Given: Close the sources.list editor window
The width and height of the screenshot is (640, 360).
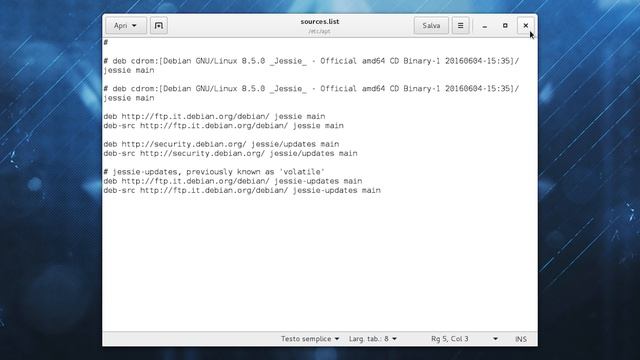Looking at the screenshot, I should [x=526, y=26].
